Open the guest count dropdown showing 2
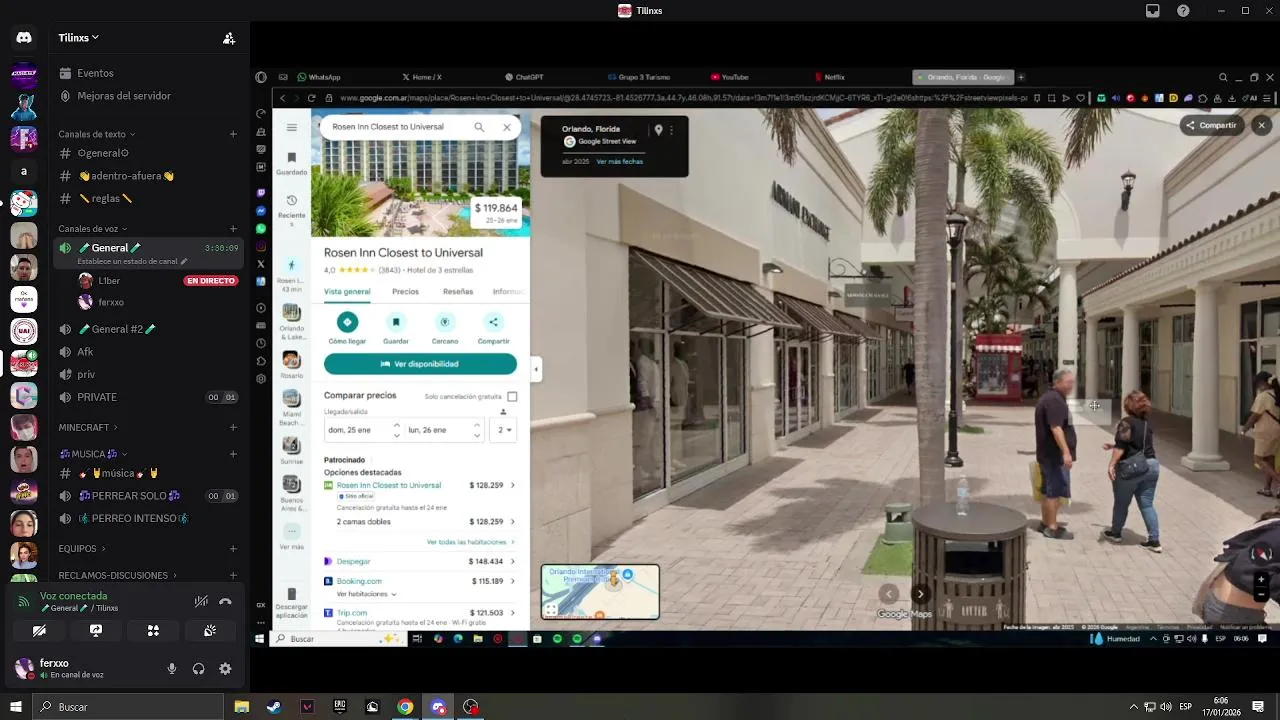This screenshot has height=720, width=1280. [x=505, y=430]
